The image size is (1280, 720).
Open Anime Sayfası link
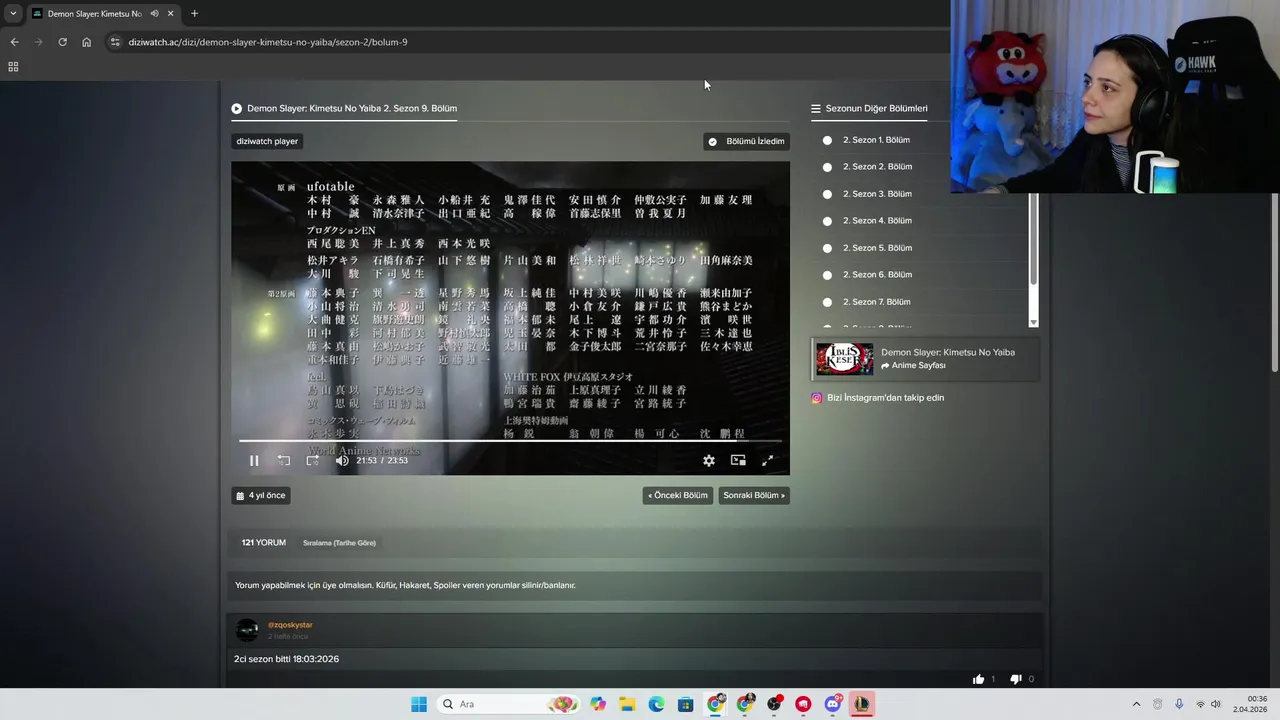(x=913, y=366)
